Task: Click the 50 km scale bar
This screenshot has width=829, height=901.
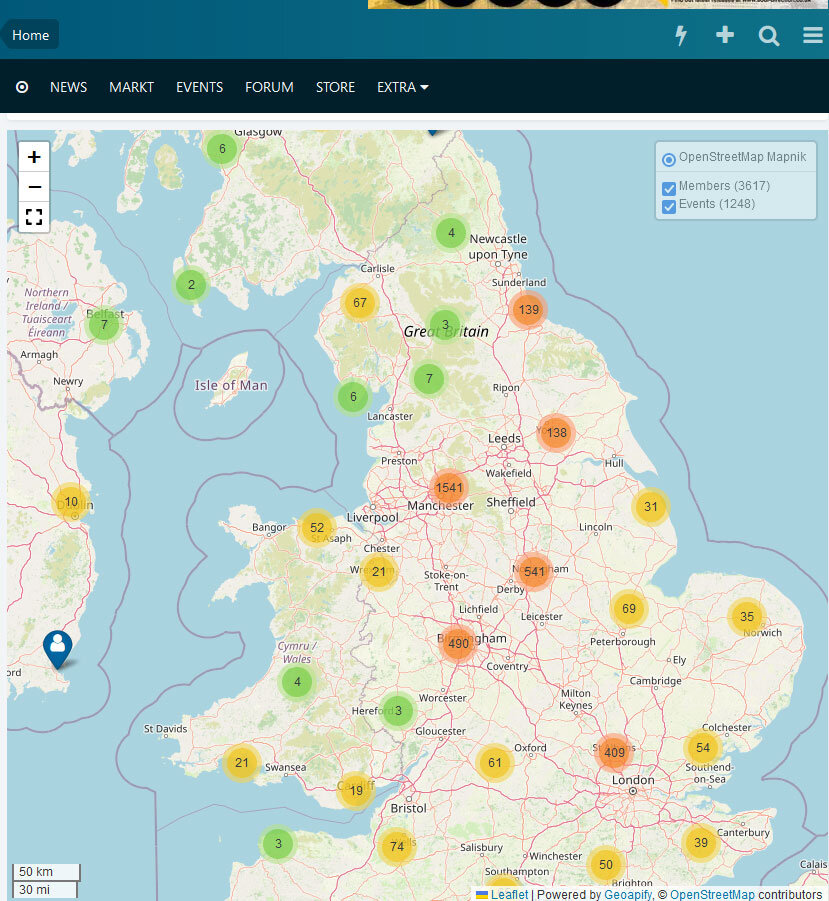Action: pos(45,872)
